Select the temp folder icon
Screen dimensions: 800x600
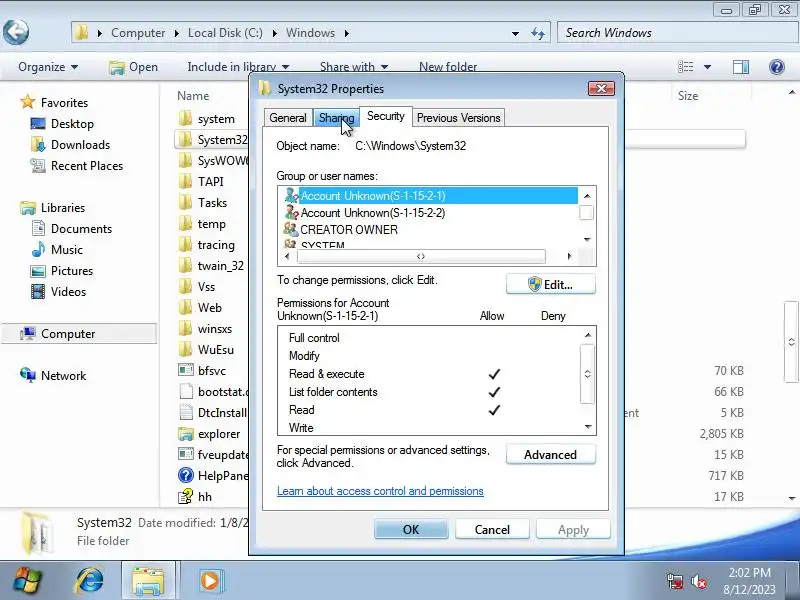[186, 223]
